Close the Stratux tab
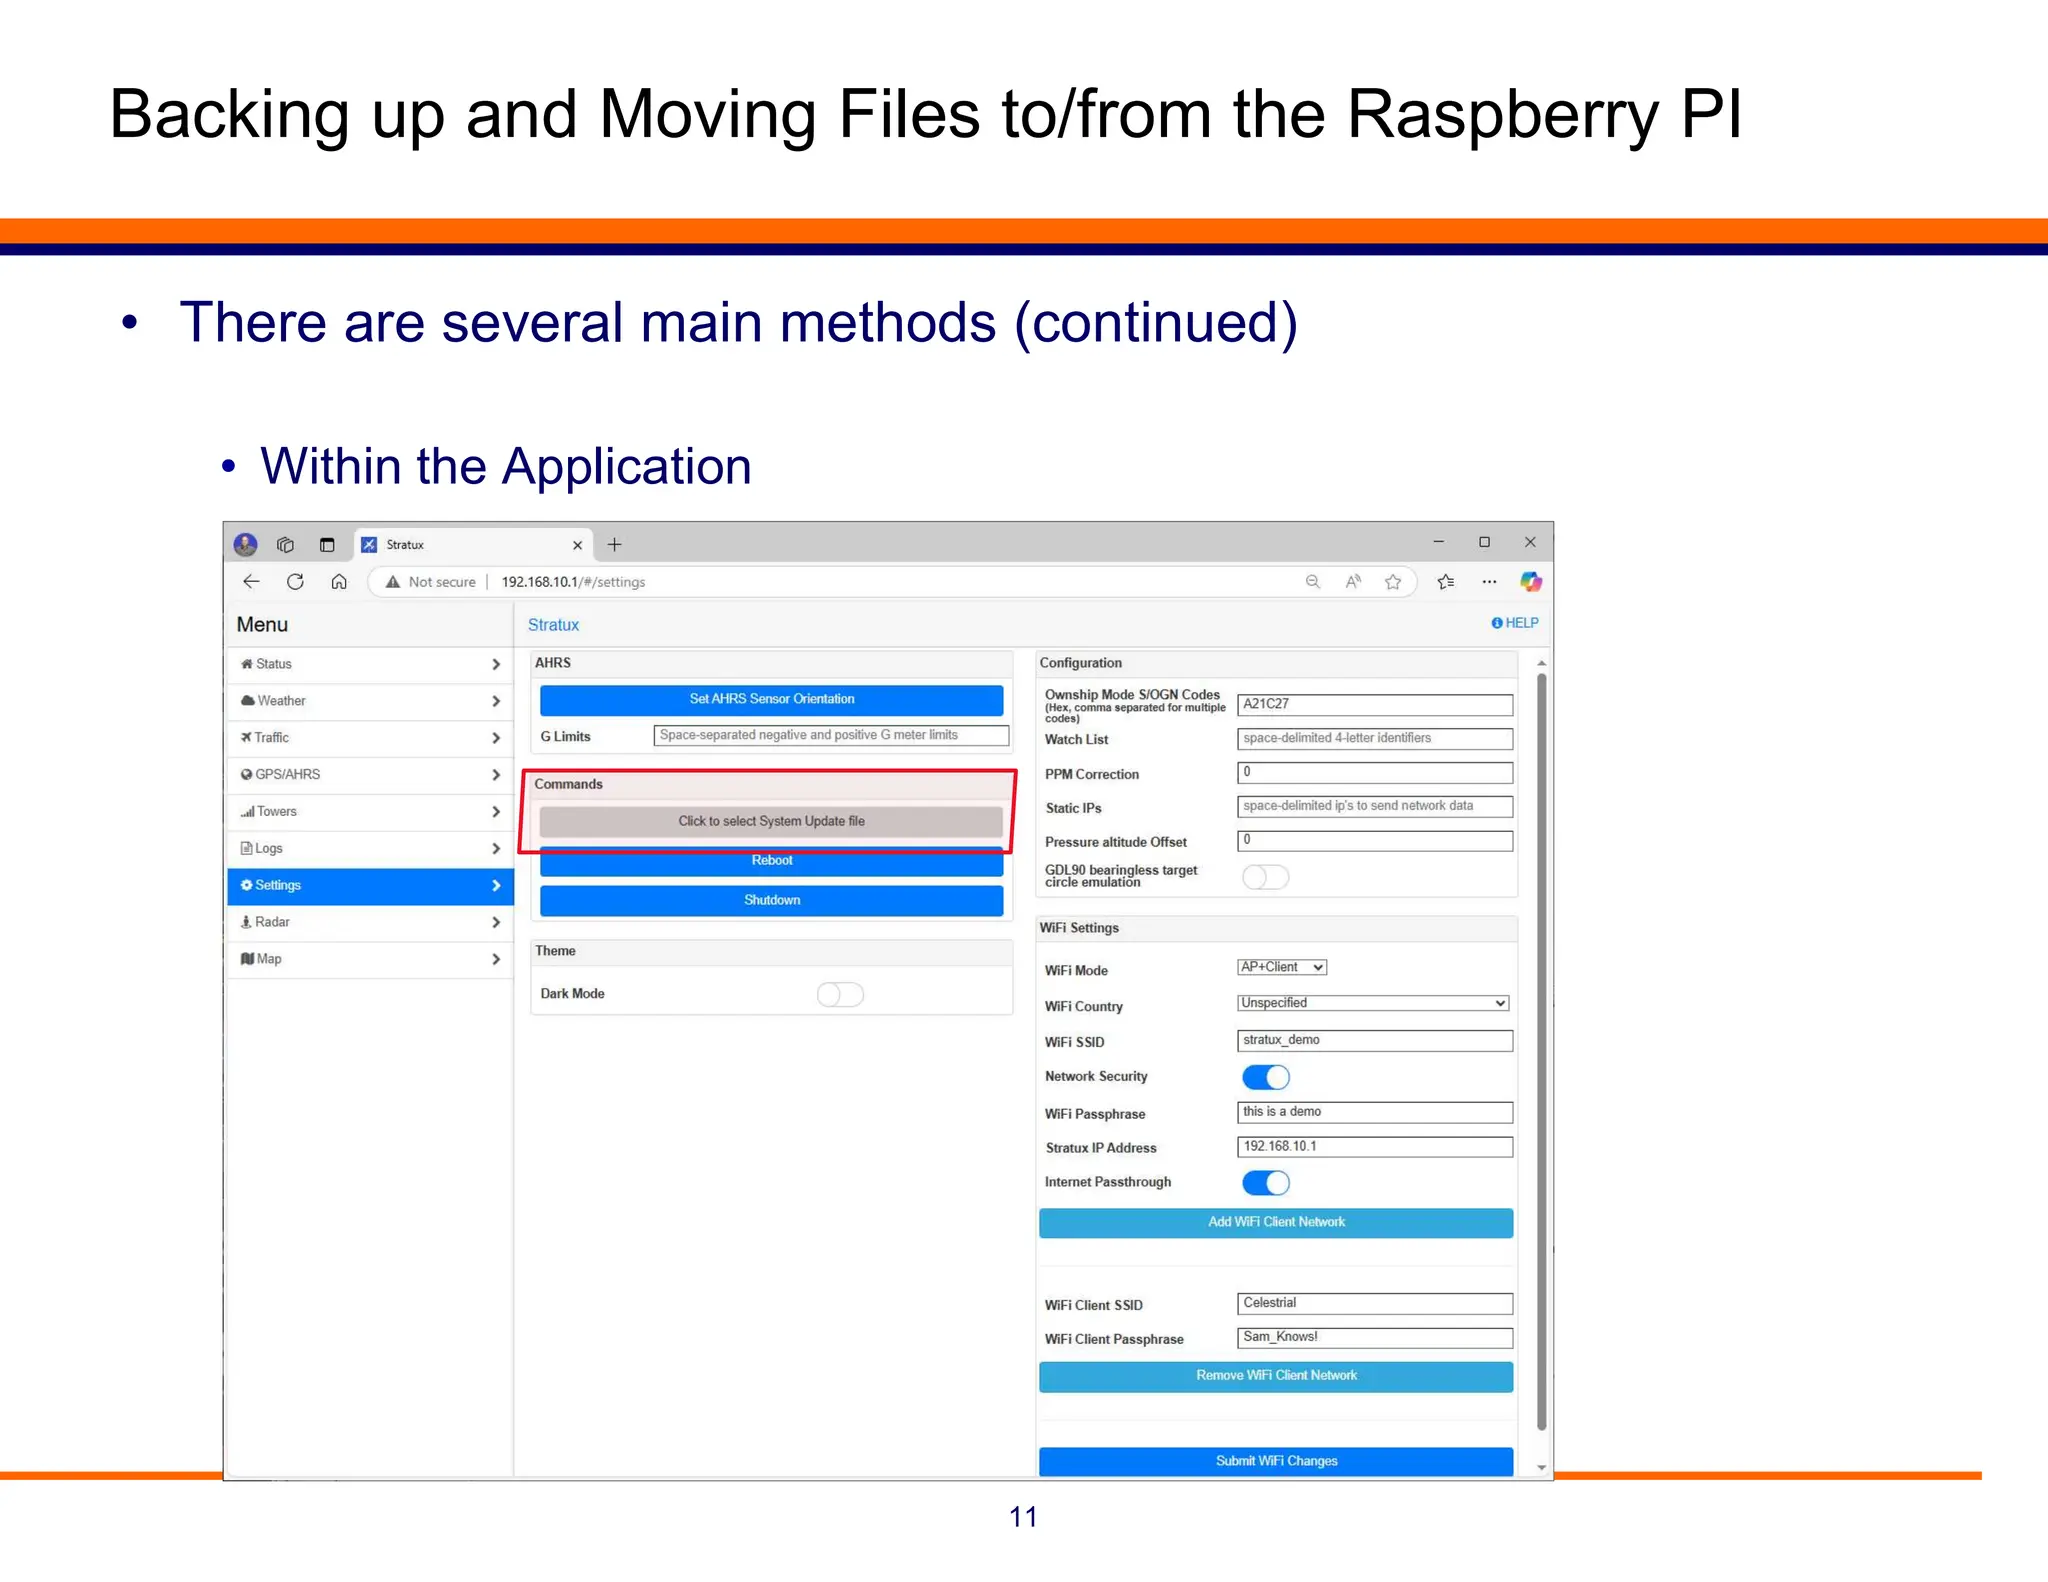Viewport: 2048px width, 1582px height. pyautogui.click(x=577, y=545)
